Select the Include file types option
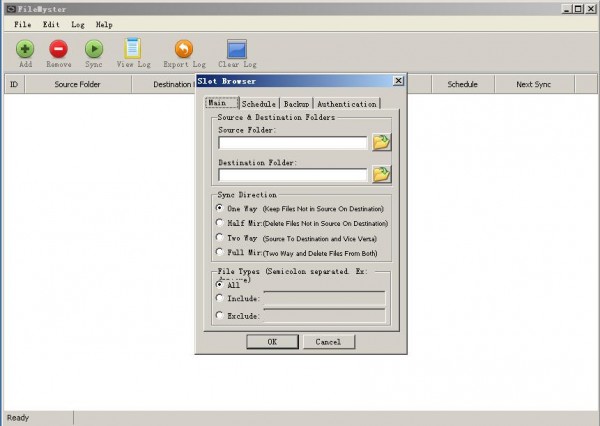This screenshot has height=426, width=600. tap(220, 298)
